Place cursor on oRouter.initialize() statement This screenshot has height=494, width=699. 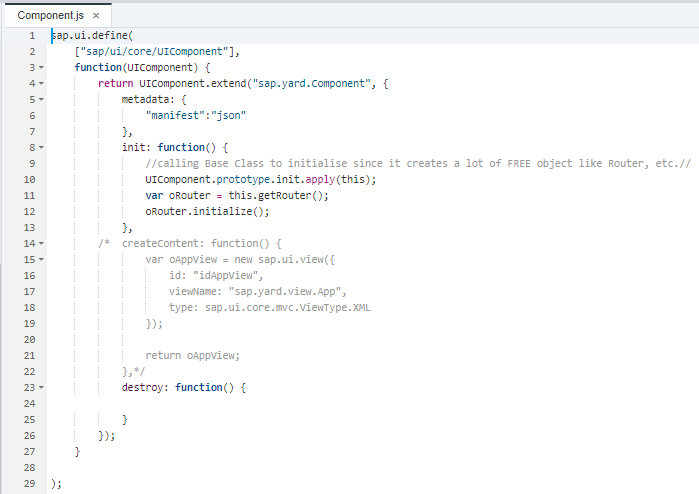(x=207, y=212)
